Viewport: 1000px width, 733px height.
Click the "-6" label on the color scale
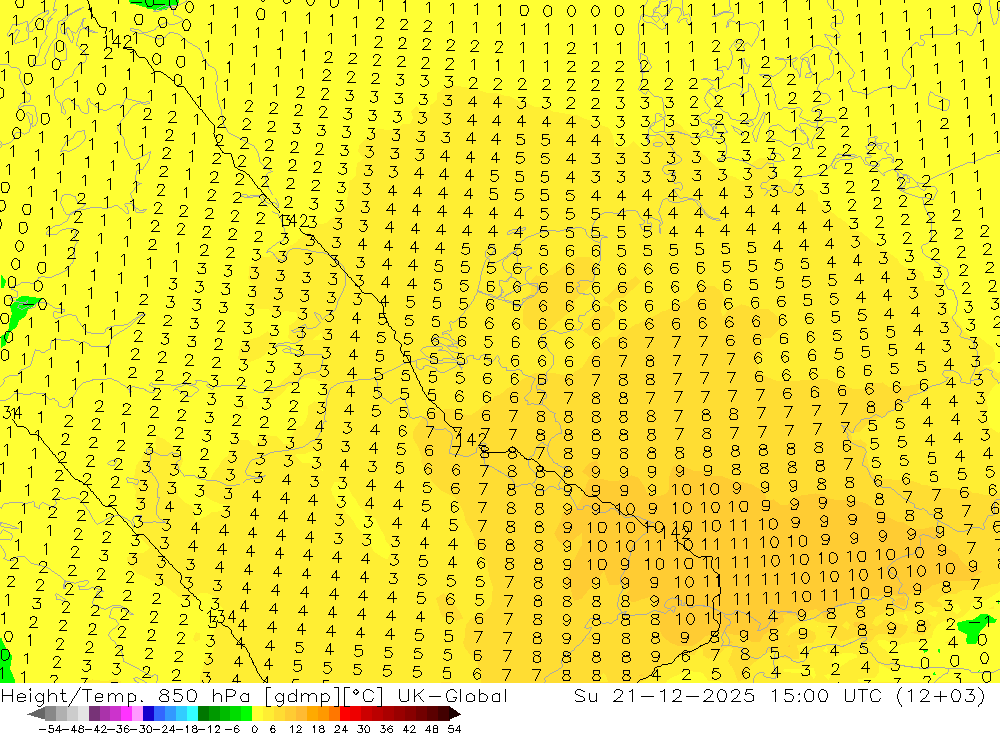coord(232,729)
